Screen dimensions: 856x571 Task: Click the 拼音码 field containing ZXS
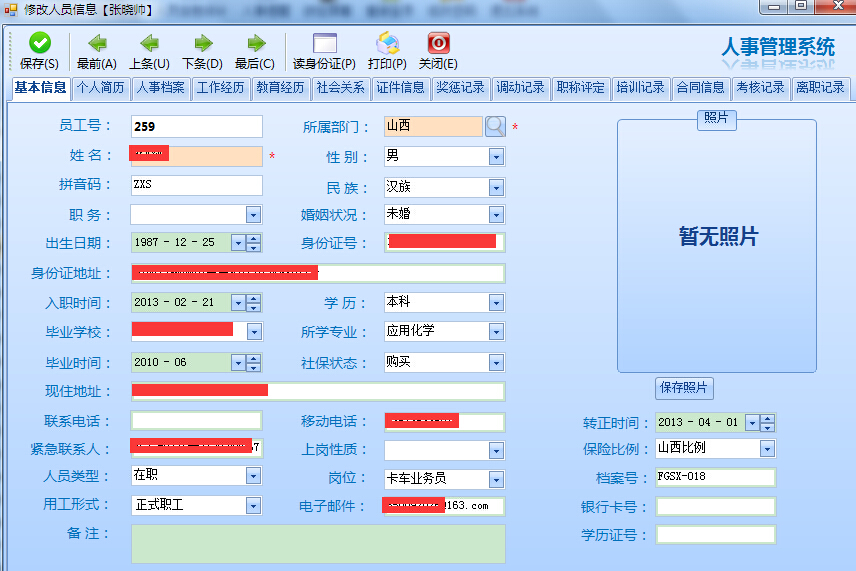pos(197,185)
